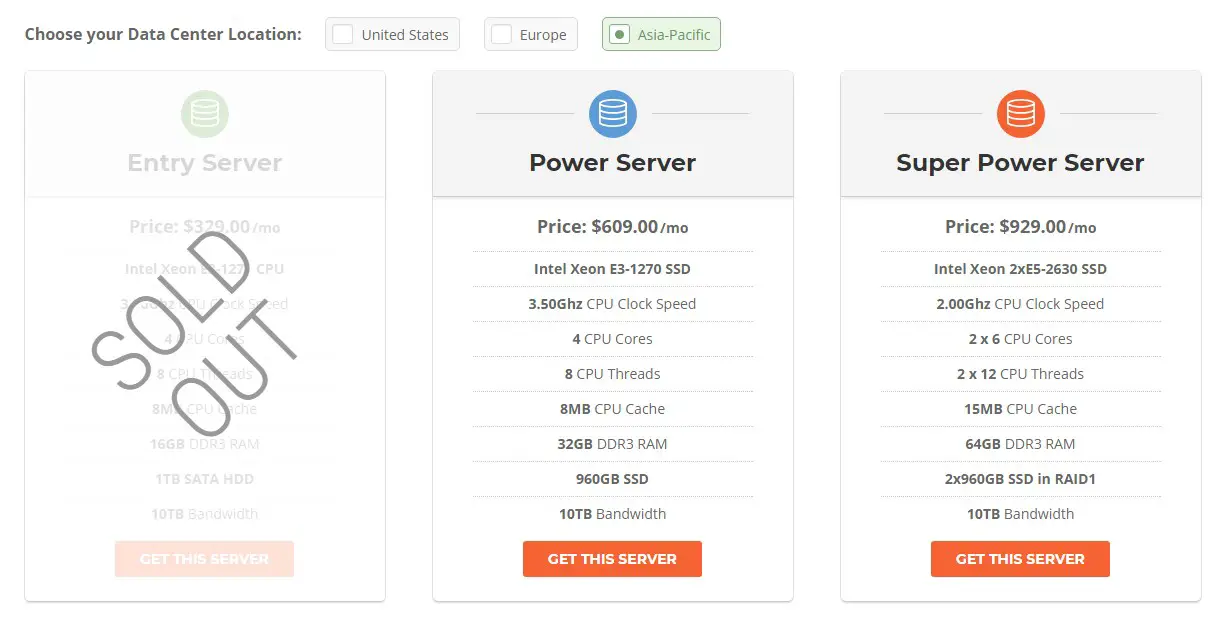Click the $609.00 per month price
The image size is (1212, 620).
(613, 227)
